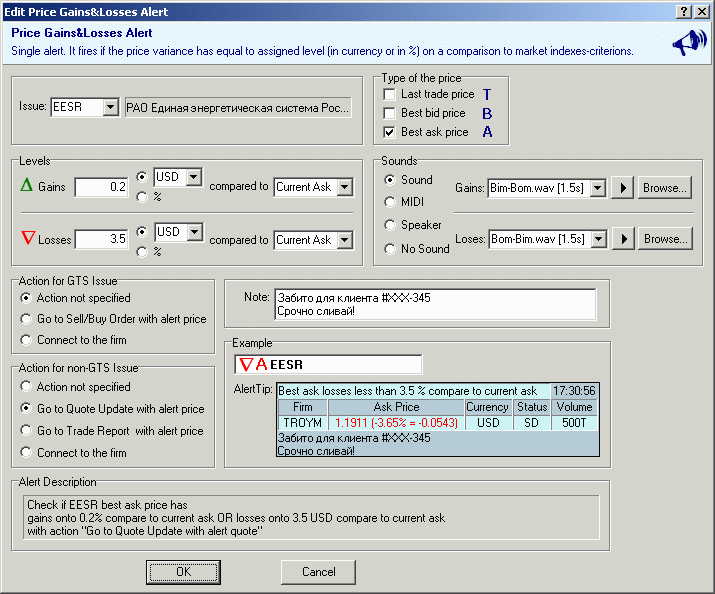Uncheck Best ask price checkbox
Image resolution: width=715 pixels, height=594 pixels.
[390, 132]
